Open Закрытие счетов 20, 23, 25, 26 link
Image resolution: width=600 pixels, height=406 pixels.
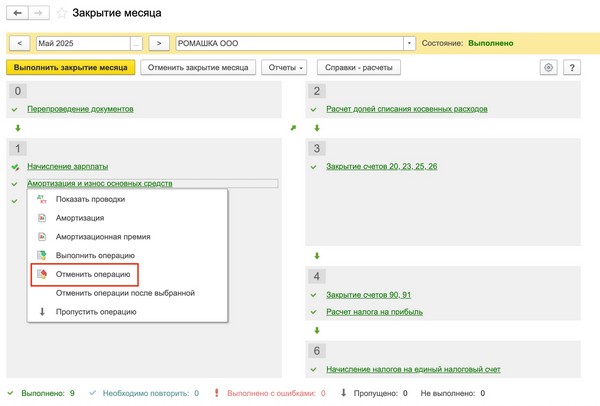(381, 166)
